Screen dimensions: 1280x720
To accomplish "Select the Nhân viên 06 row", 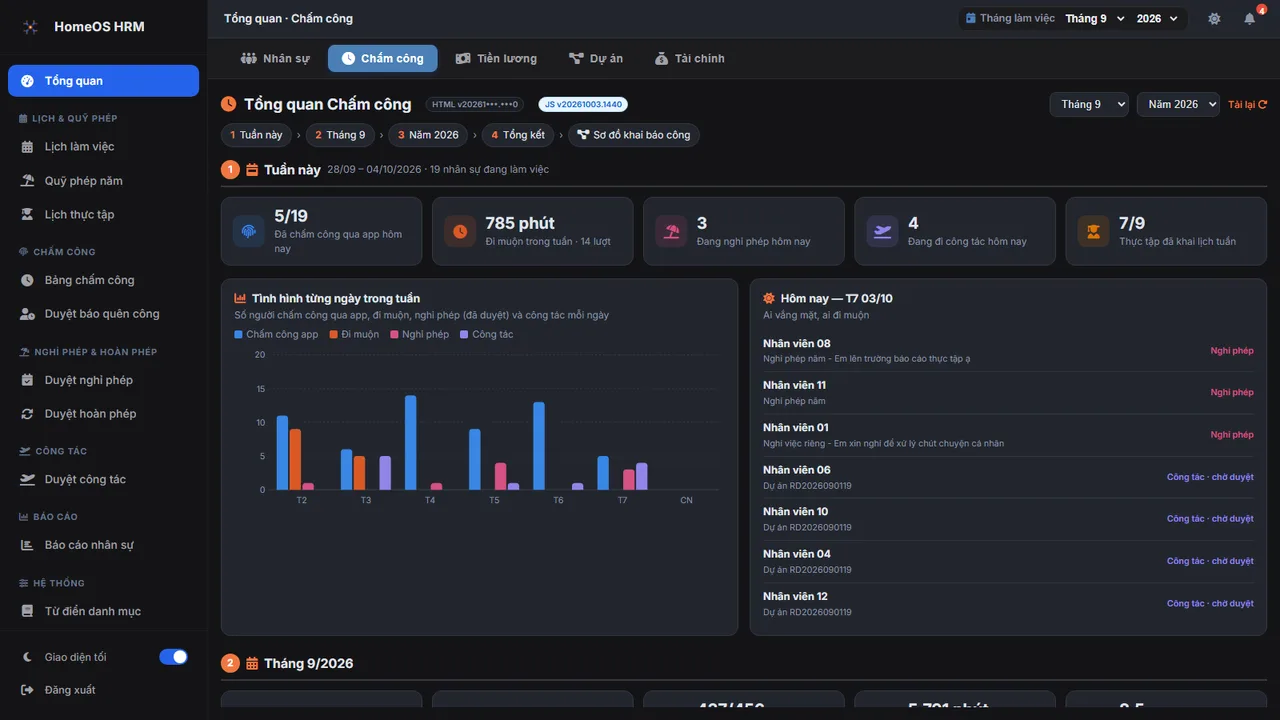I will (1008, 477).
